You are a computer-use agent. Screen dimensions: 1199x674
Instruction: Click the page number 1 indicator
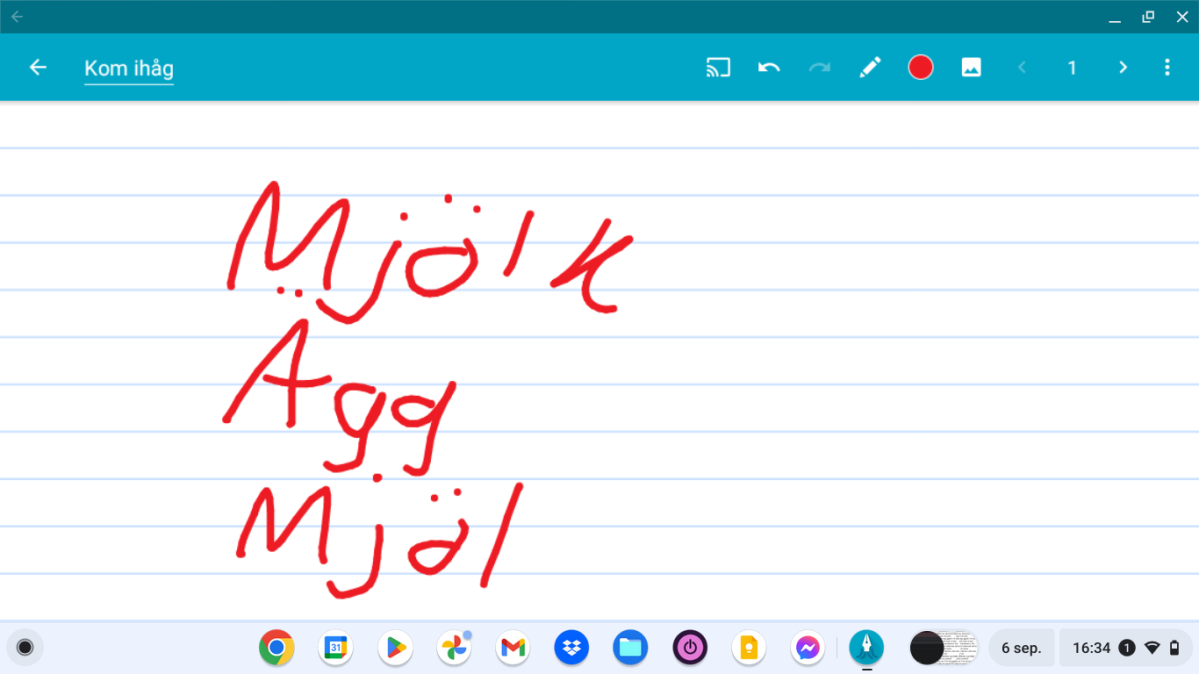click(x=1072, y=68)
